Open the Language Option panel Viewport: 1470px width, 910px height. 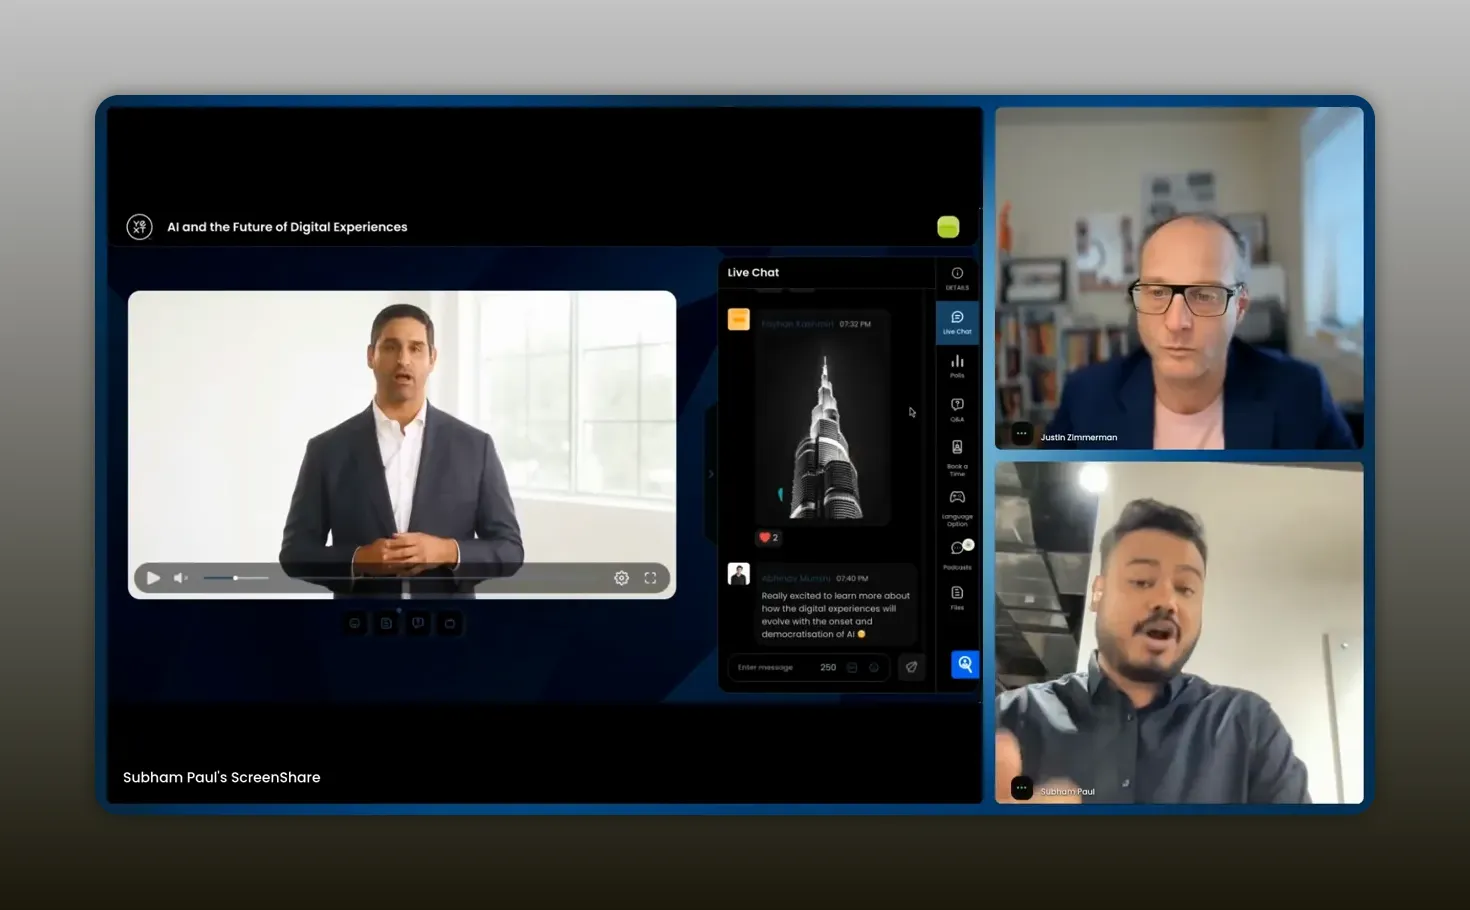click(x=957, y=498)
